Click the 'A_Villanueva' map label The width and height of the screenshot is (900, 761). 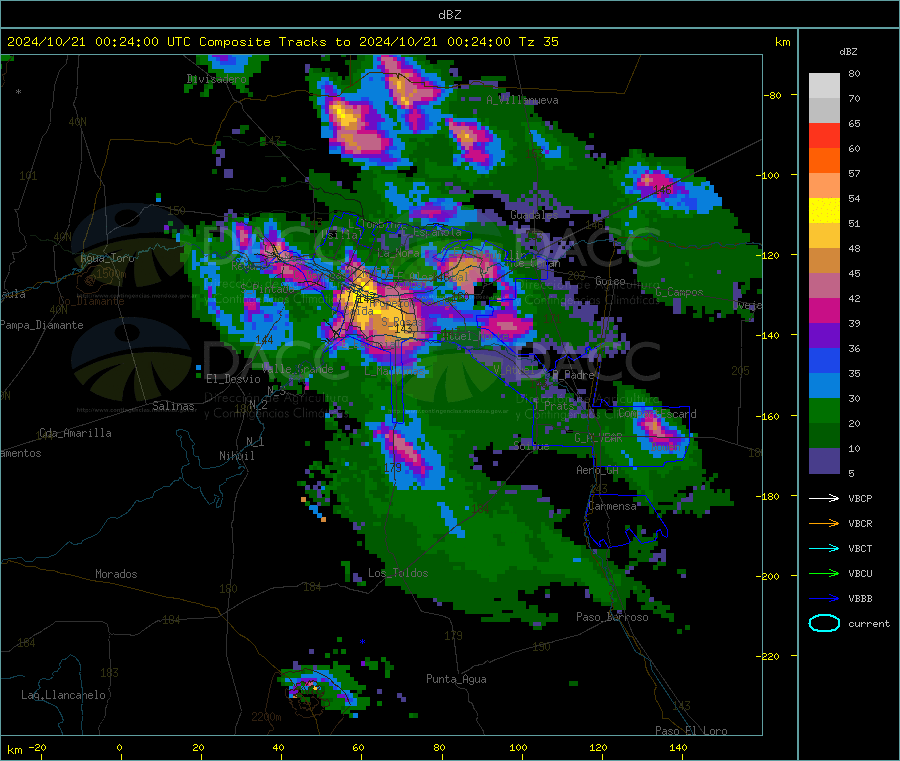pos(522,100)
